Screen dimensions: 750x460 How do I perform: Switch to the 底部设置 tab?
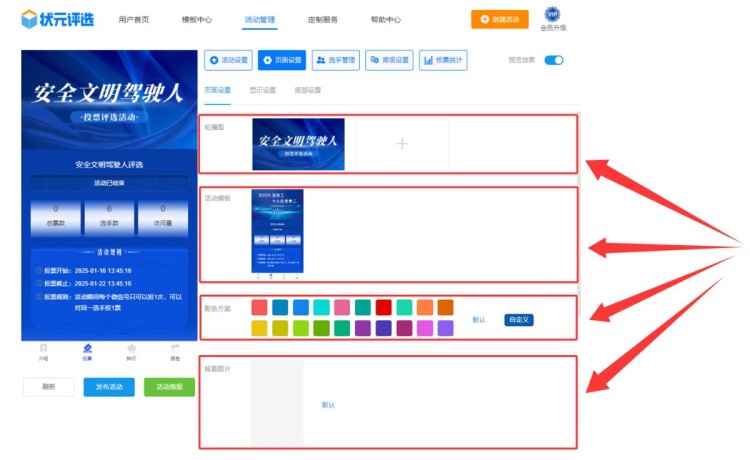click(x=307, y=90)
